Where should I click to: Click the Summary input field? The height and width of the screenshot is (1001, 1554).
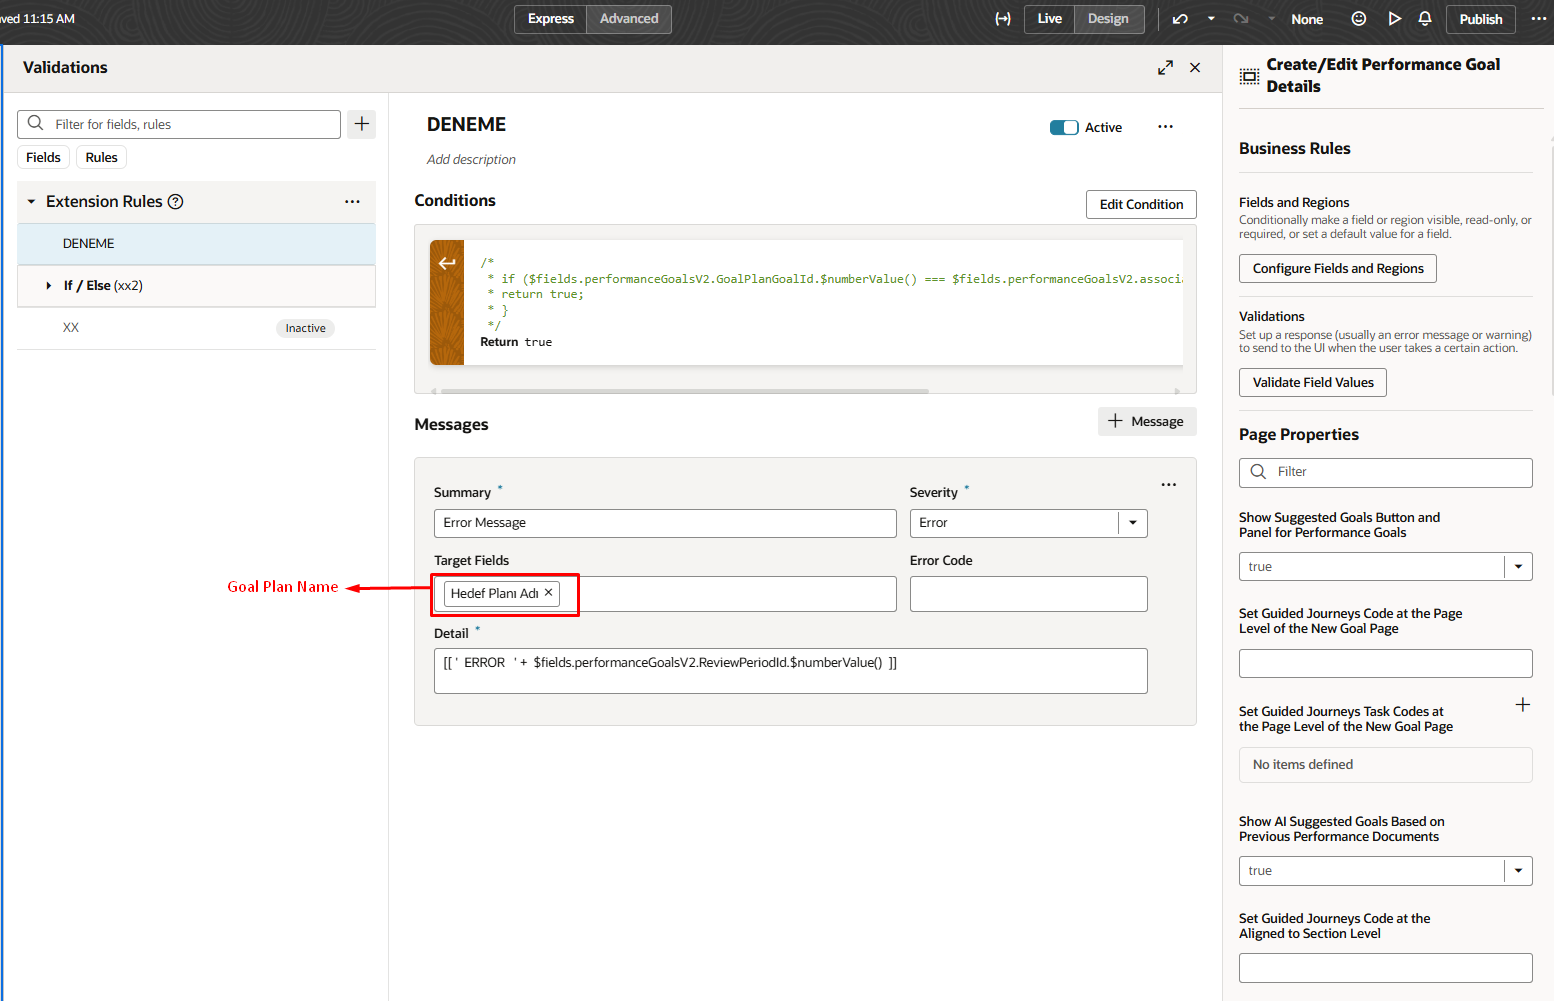[x=665, y=523]
